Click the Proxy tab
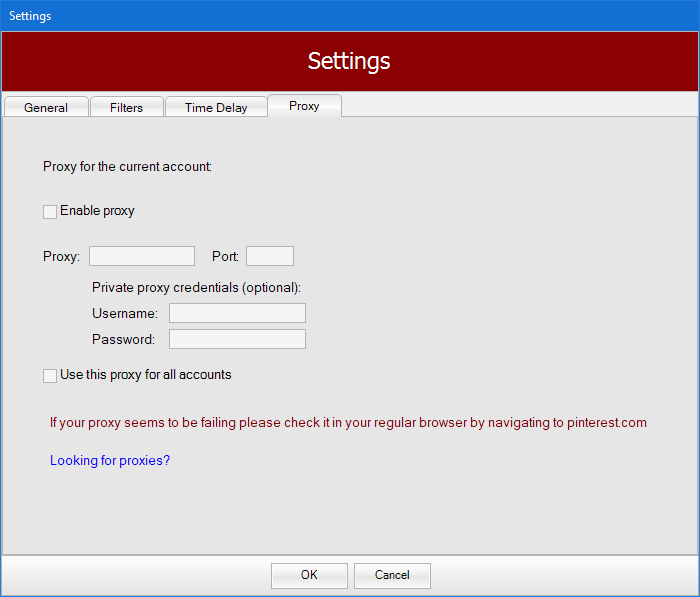700x597 pixels. 304,106
